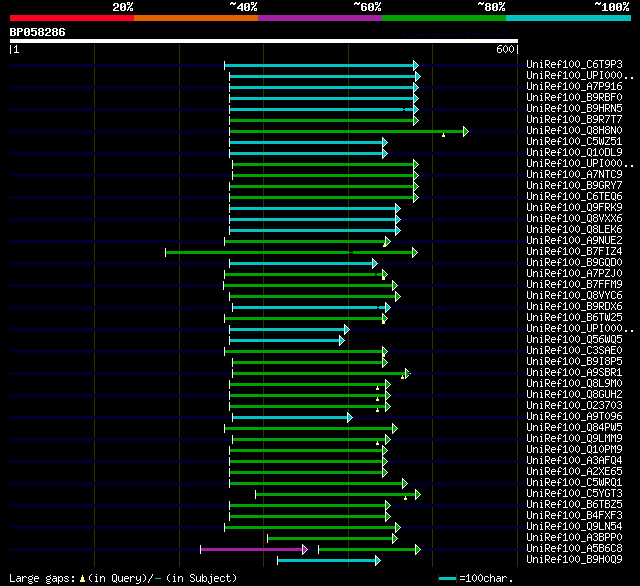Select the UniRef100_C5WRQ1 label

pos(574,483)
